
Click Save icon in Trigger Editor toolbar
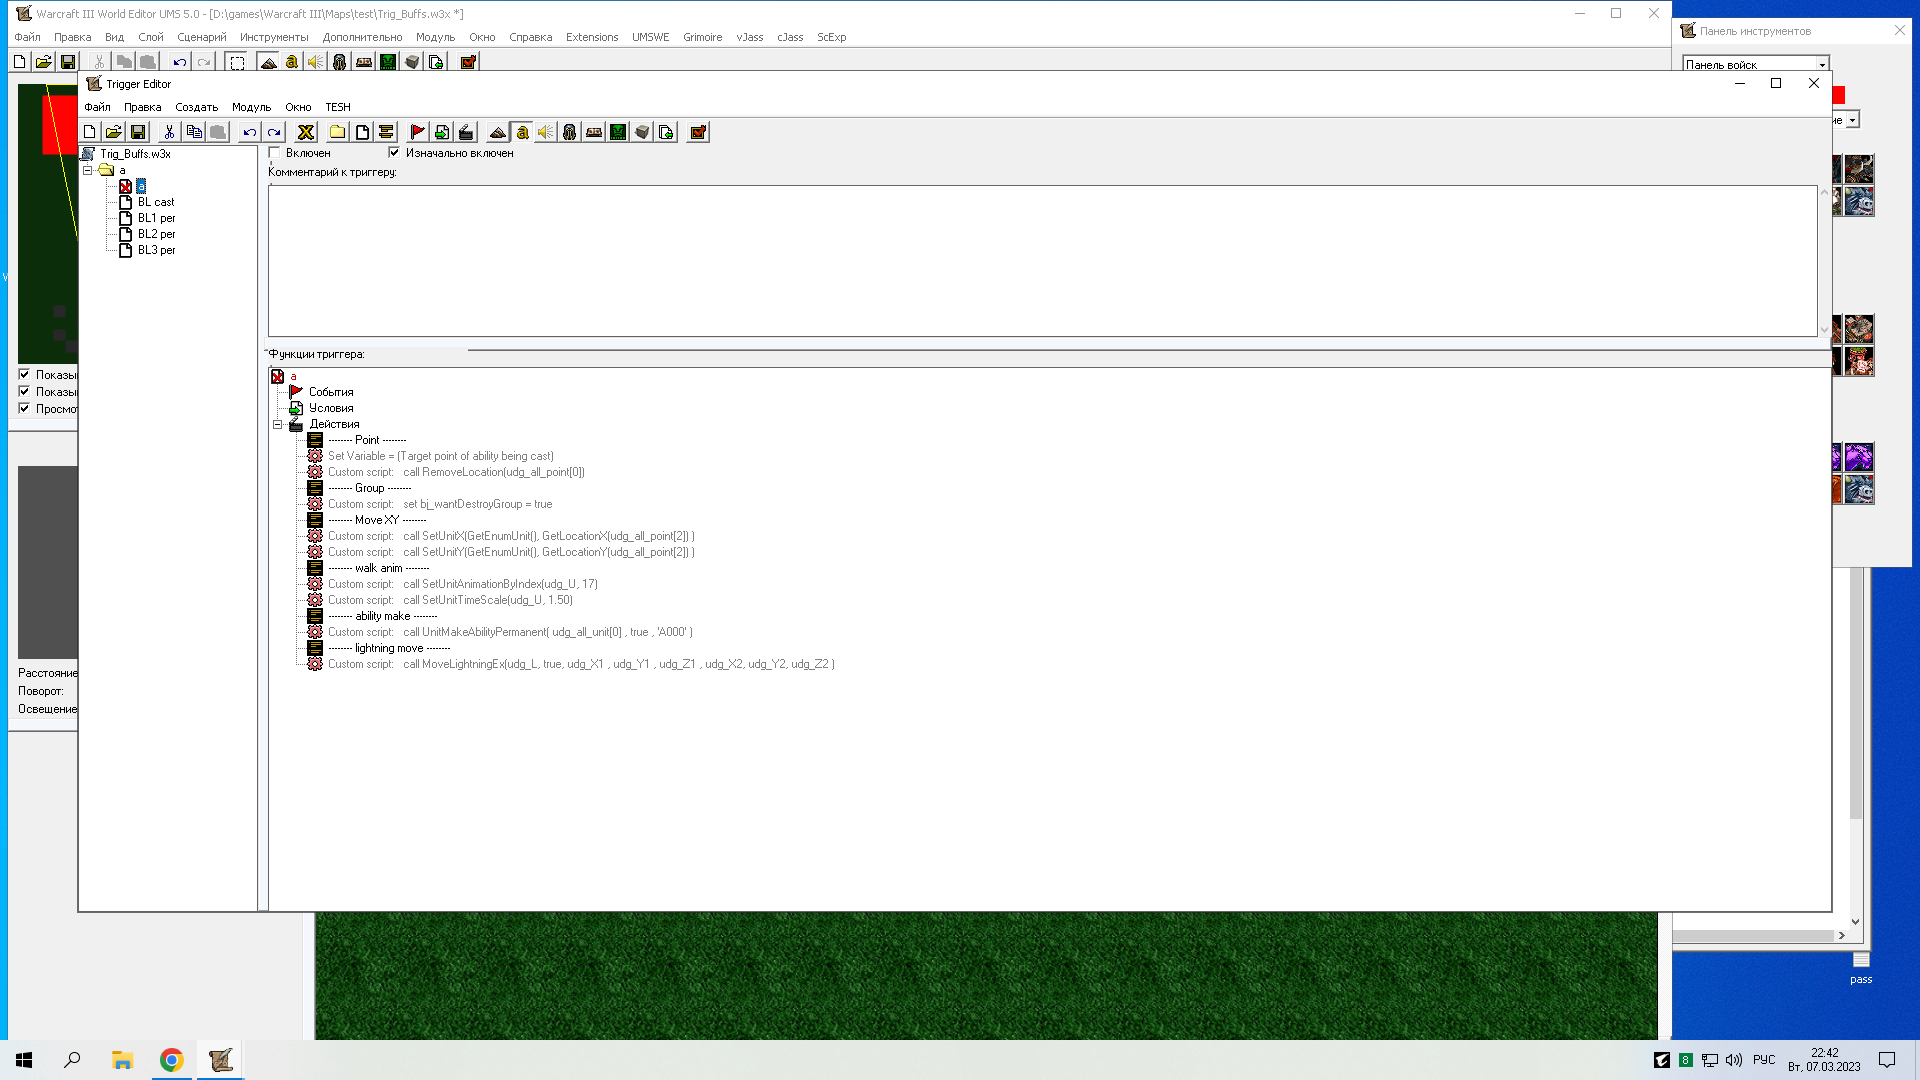[x=138, y=132]
